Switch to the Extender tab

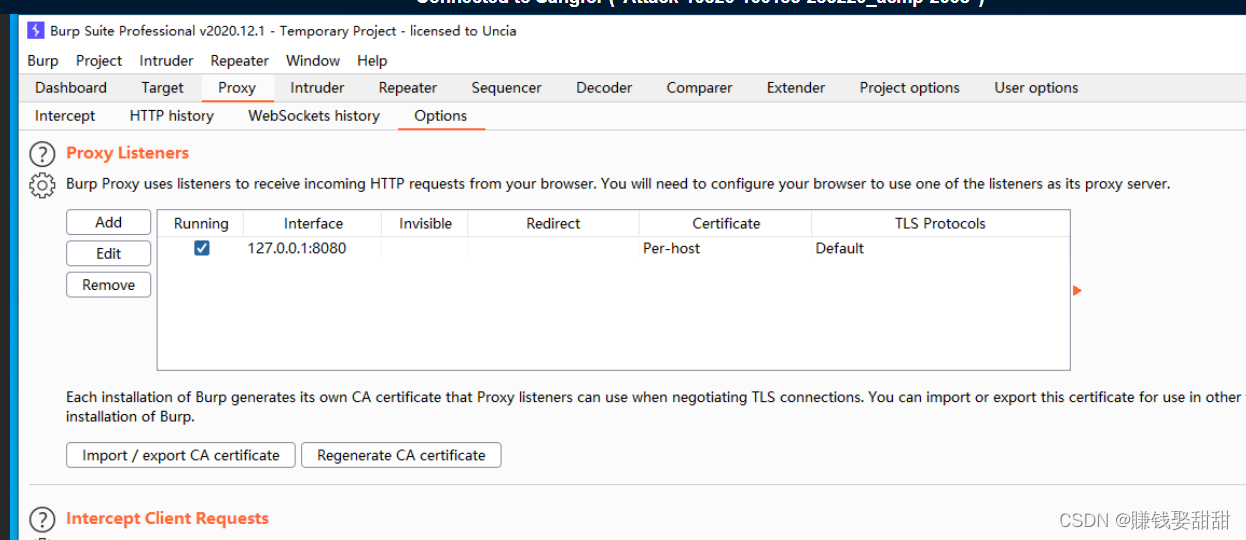click(796, 88)
